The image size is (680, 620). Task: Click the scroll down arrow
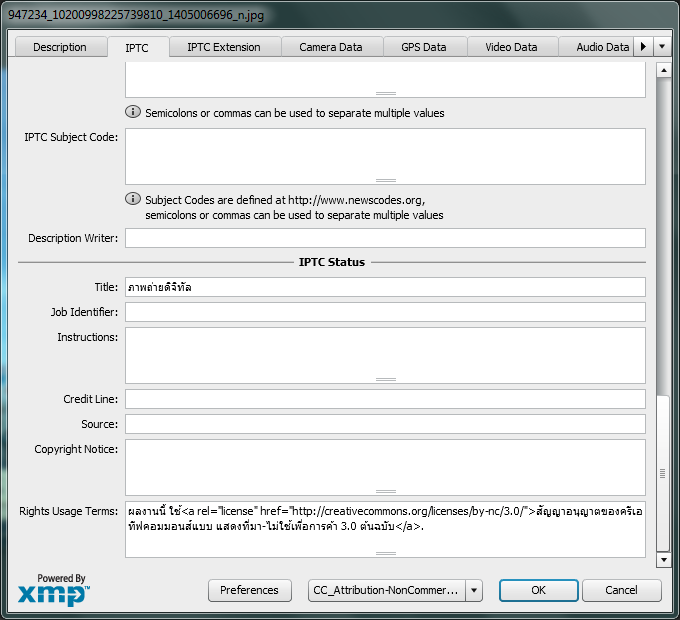[x=664, y=560]
